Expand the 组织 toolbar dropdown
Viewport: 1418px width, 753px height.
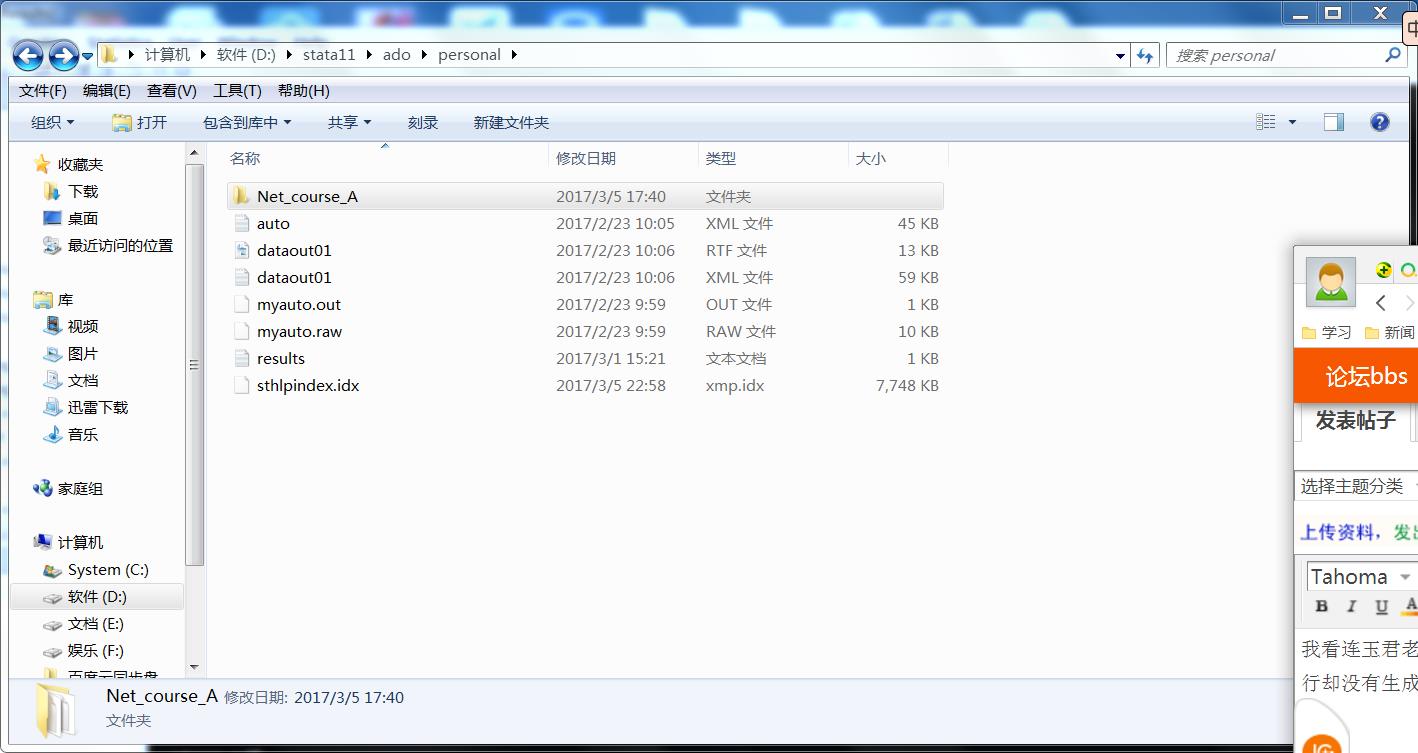pos(52,122)
